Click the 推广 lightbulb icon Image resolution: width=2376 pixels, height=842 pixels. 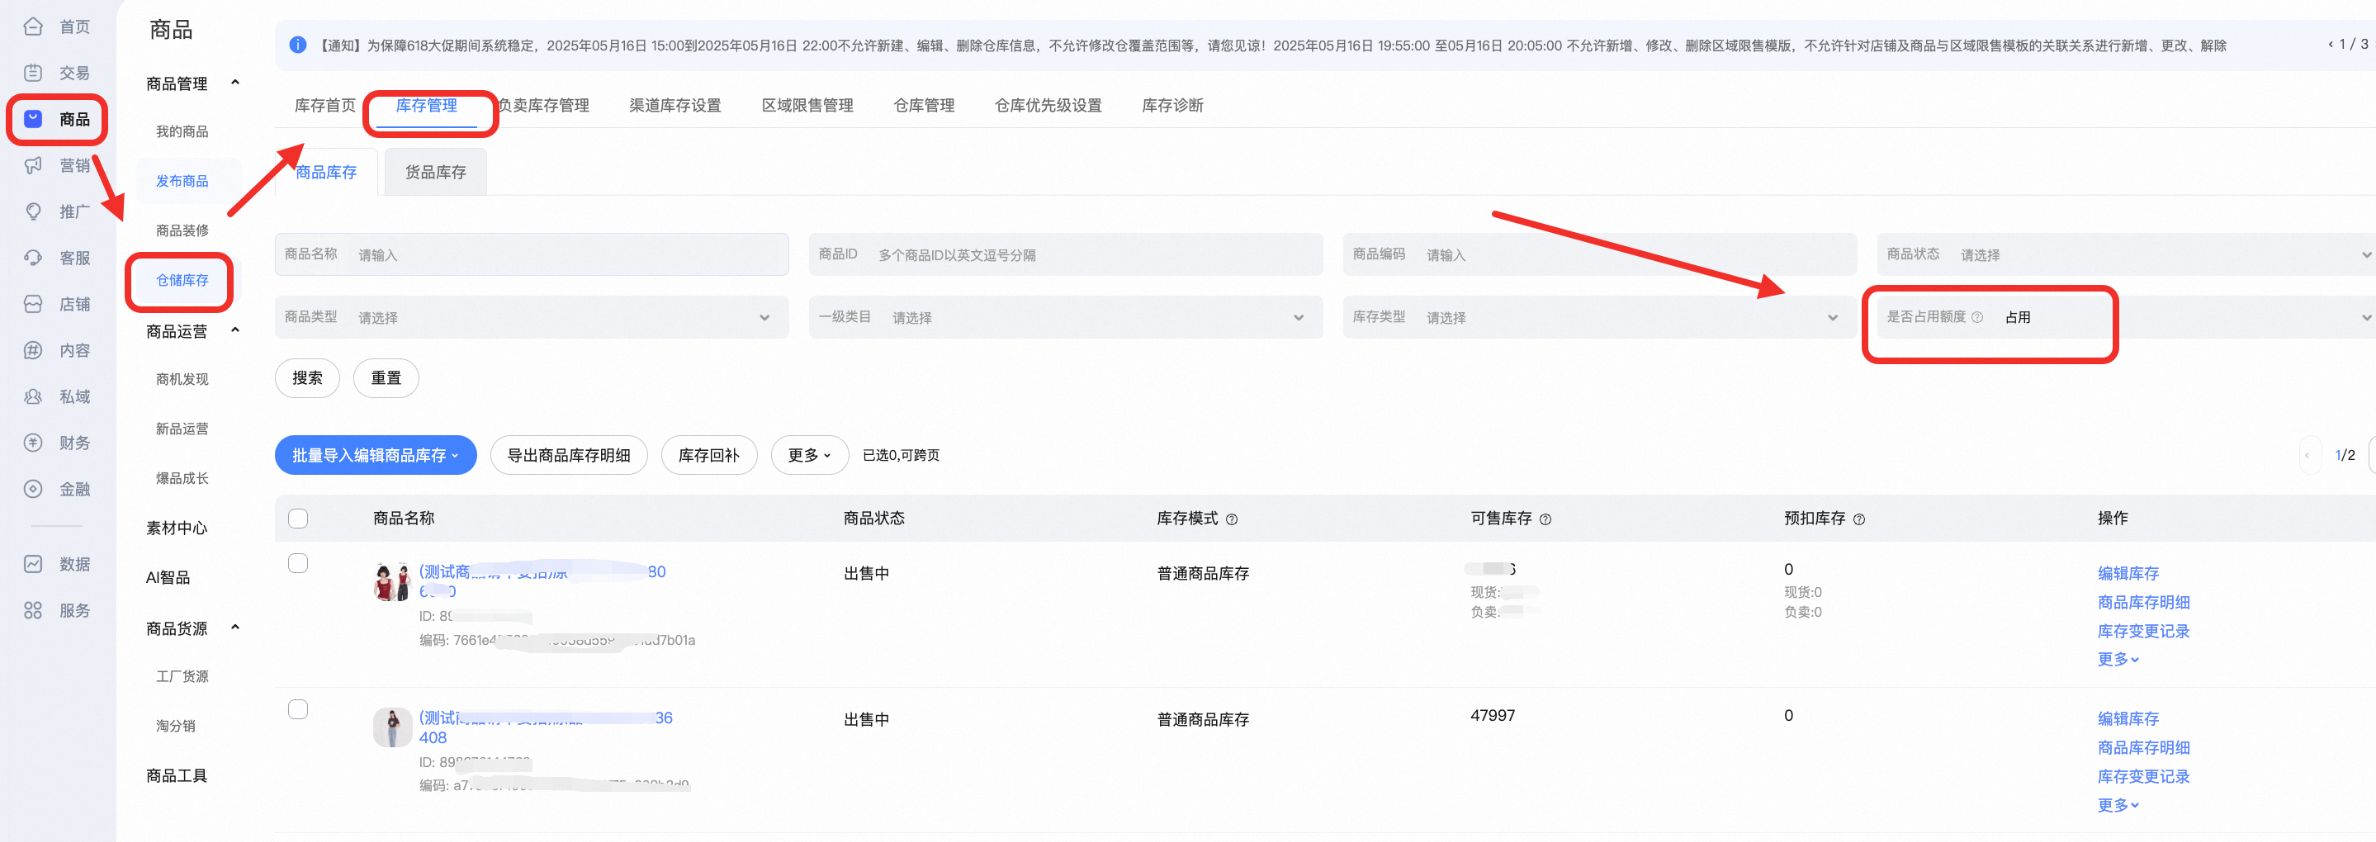click(x=33, y=212)
